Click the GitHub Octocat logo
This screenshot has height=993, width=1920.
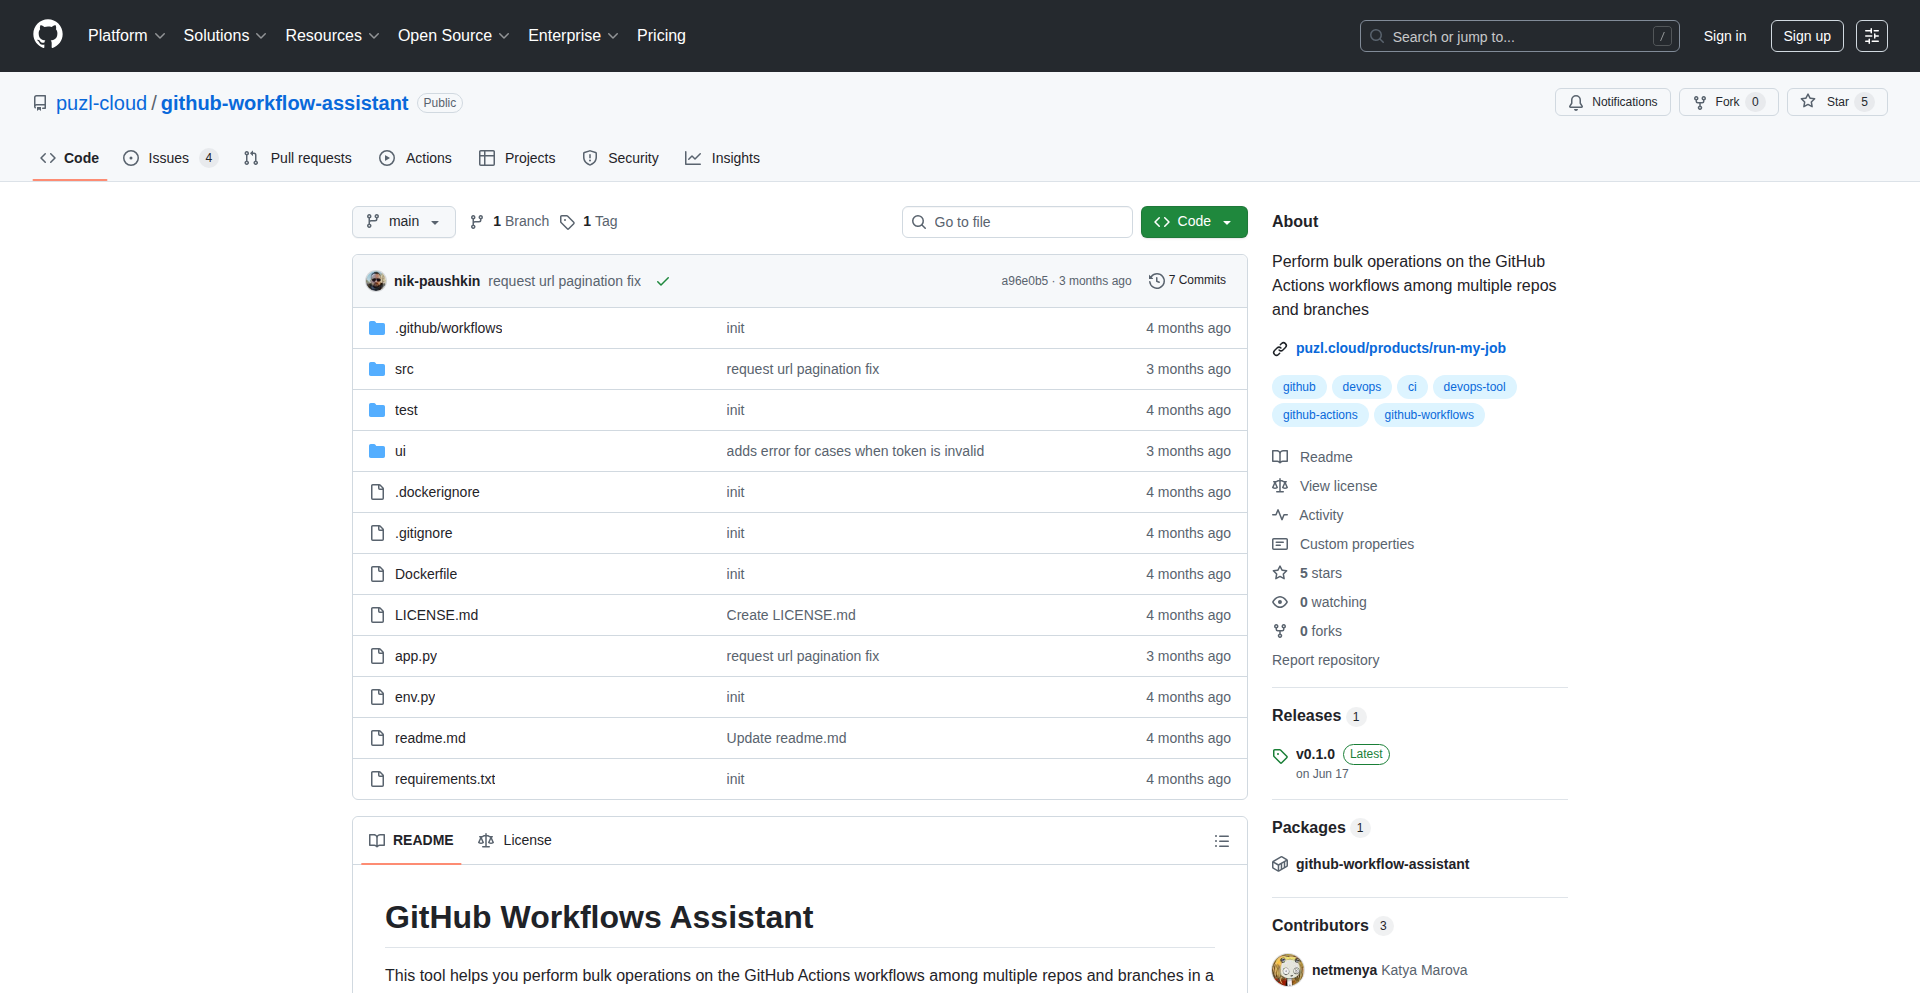tap(46, 35)
